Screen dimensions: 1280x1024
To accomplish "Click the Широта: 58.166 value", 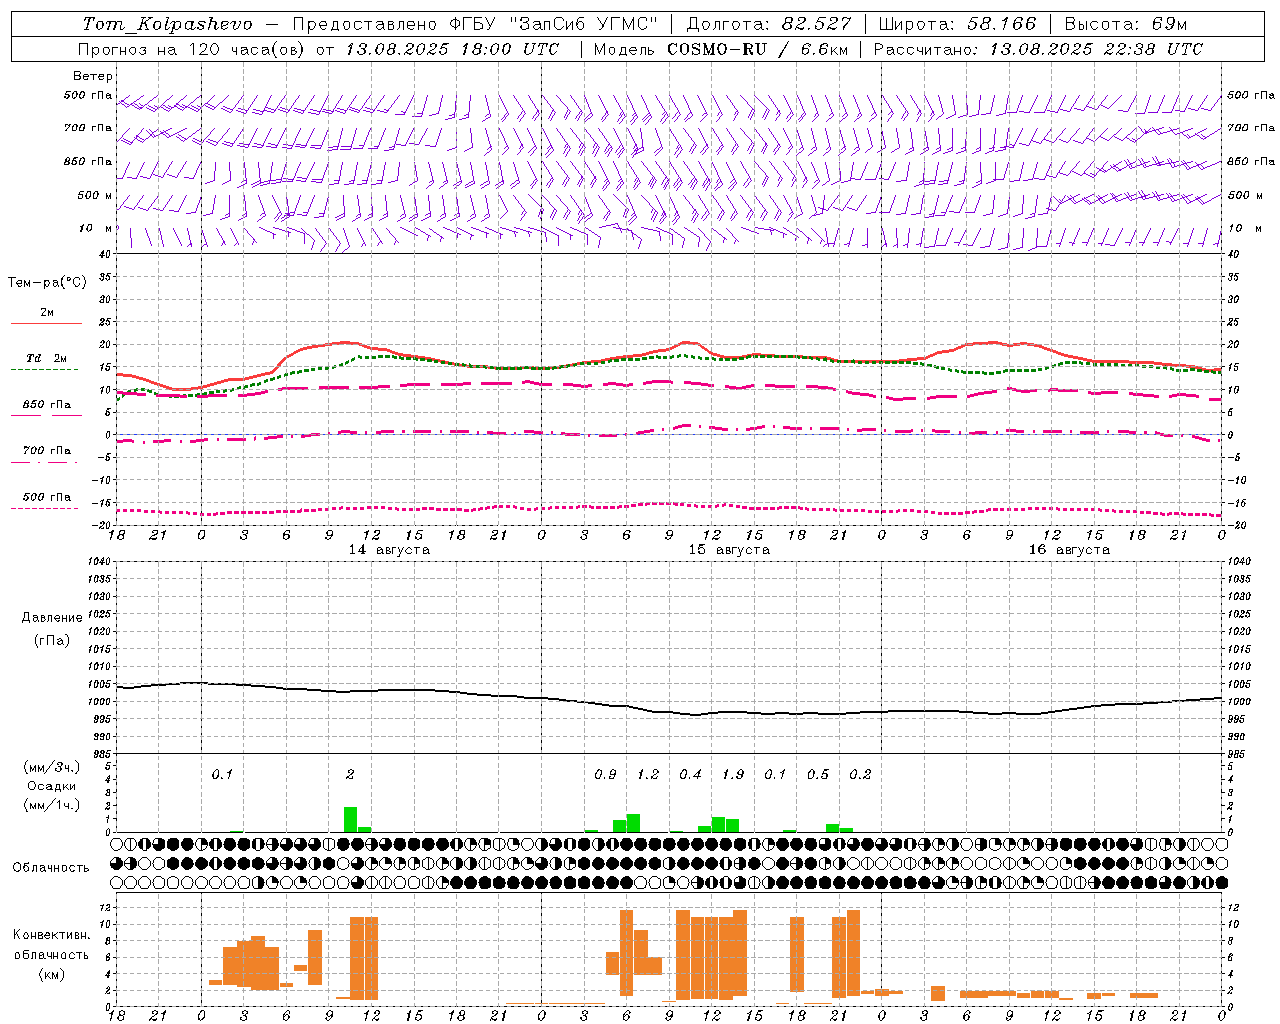I will (x=958, y=23).
